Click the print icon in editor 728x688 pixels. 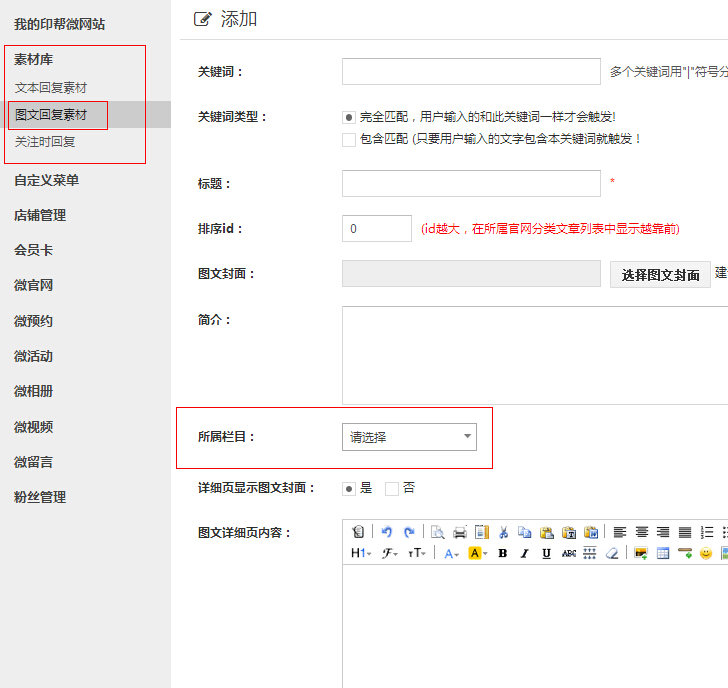pos(459,532)
